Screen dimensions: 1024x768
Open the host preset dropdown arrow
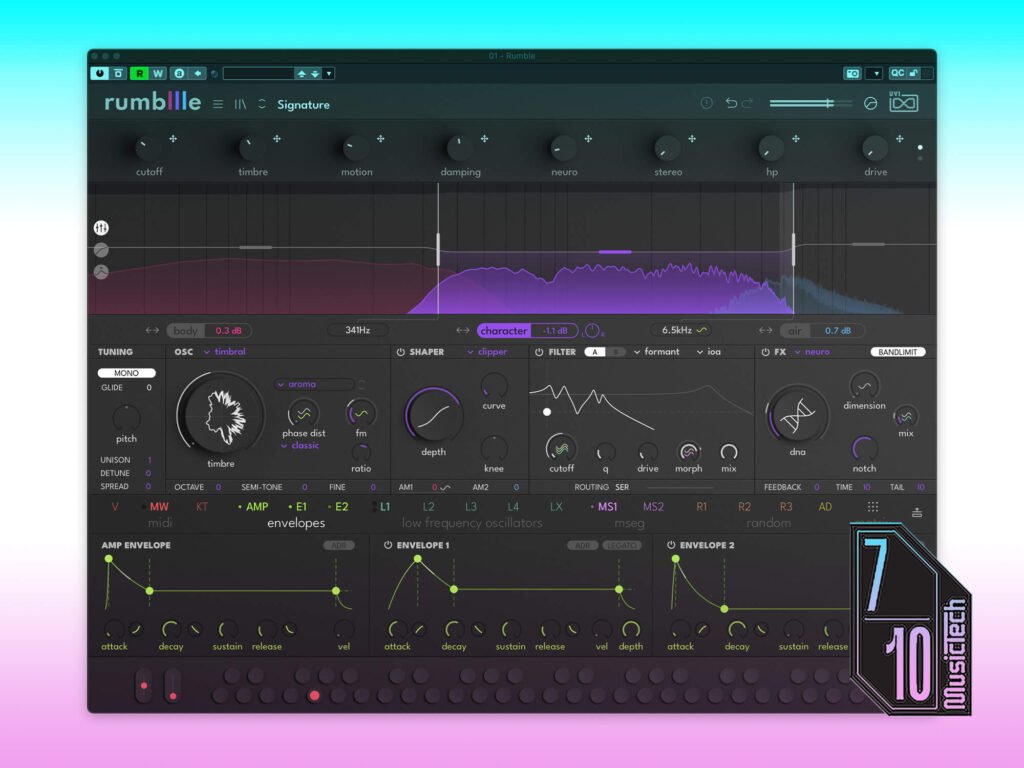pyautogui.click(x=329, y=74)
